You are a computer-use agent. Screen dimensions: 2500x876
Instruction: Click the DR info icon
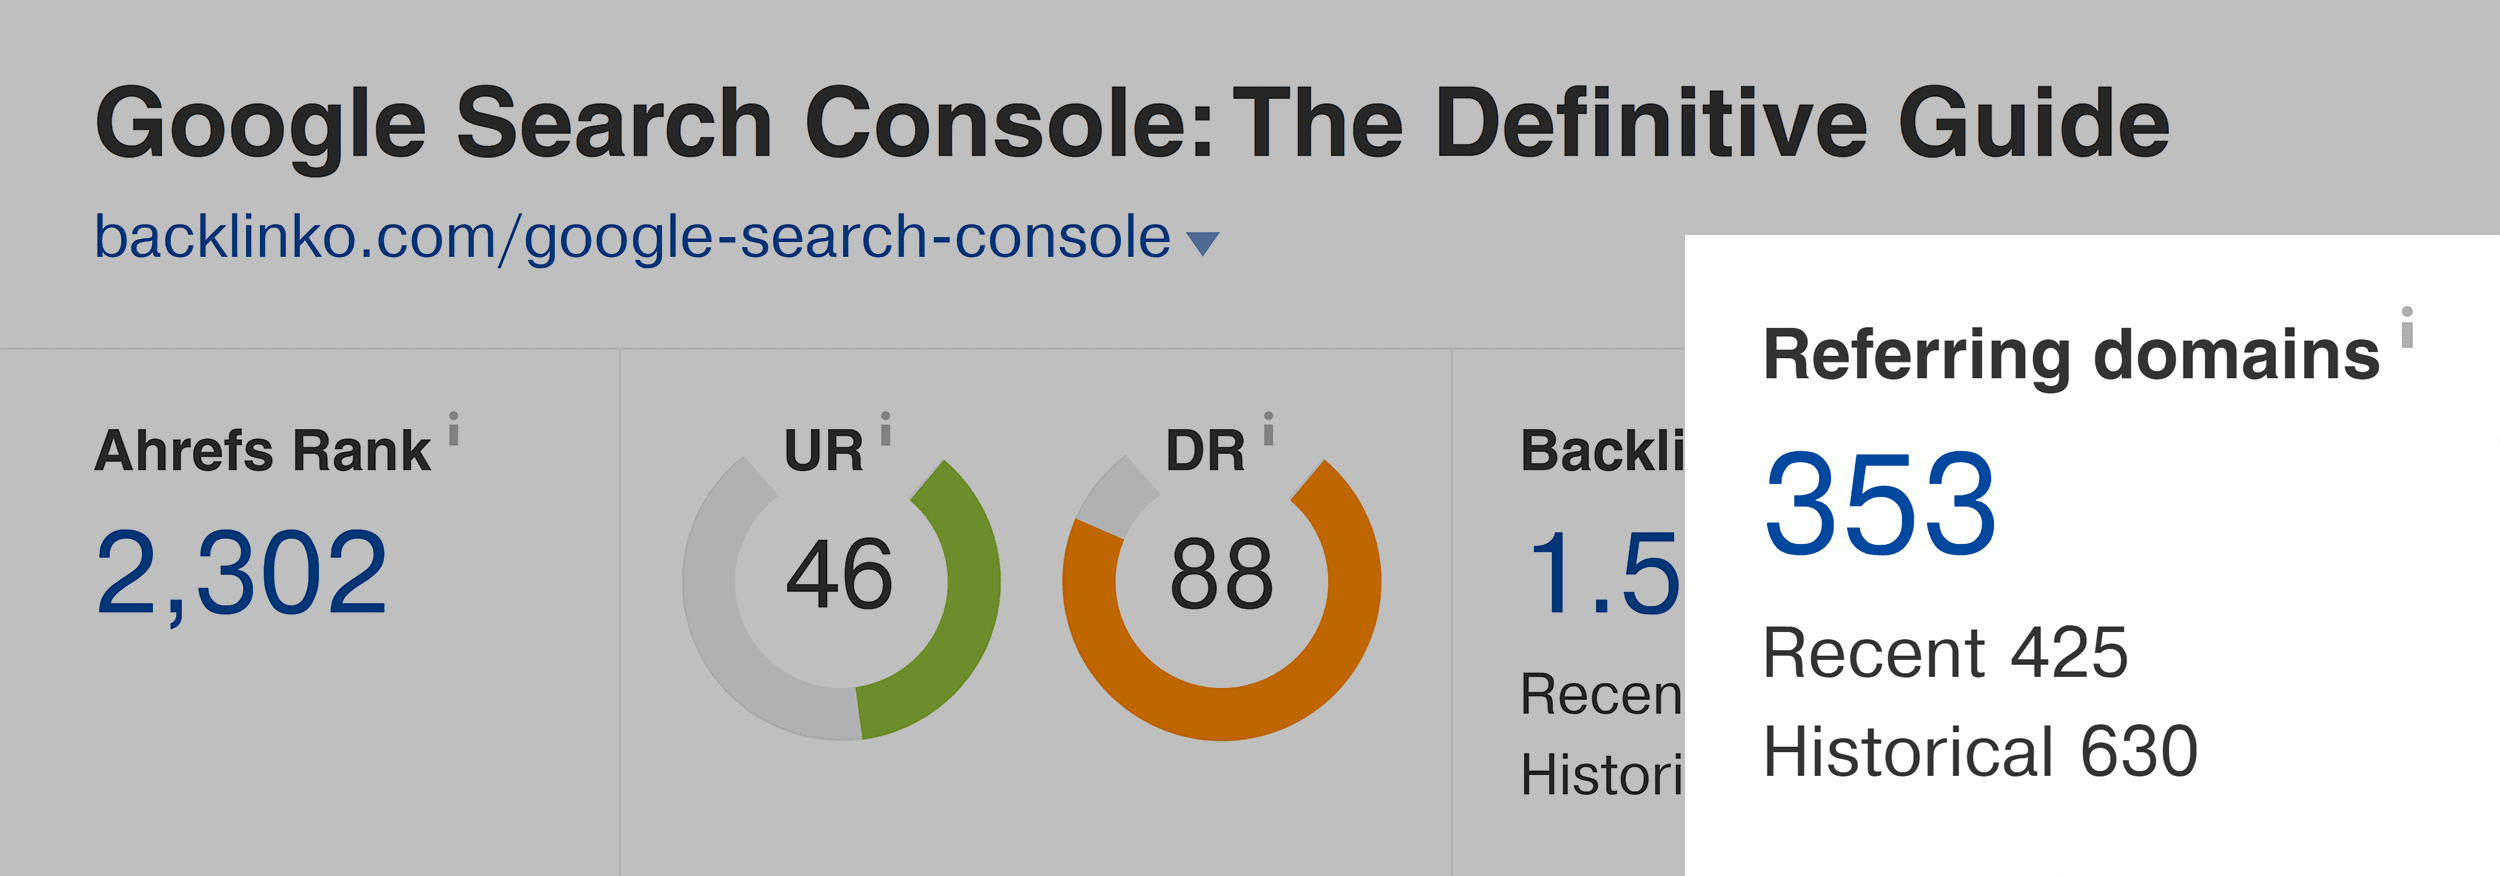(1268, 427)
